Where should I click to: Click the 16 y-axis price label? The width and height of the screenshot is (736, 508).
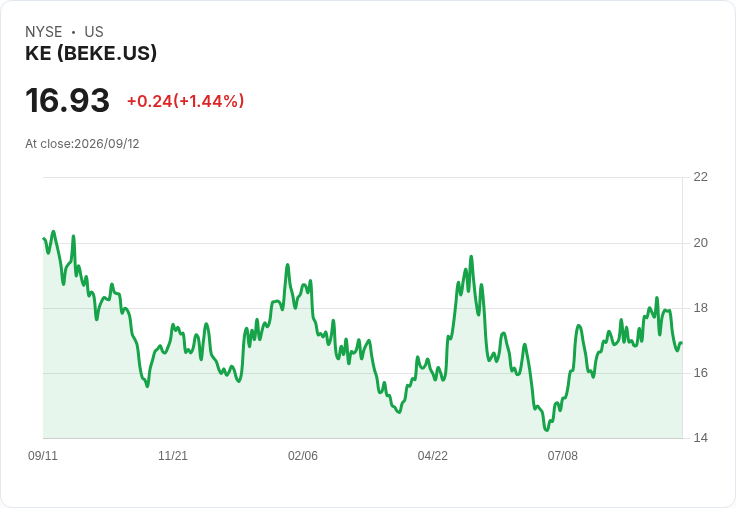coord(700,373)
